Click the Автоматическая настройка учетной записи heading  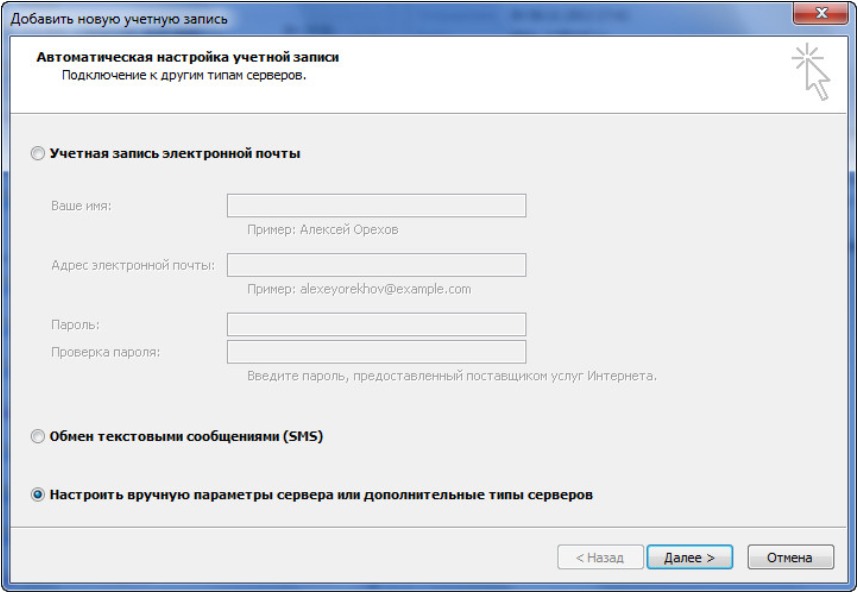pyautogui.click(x=188, y=57)
